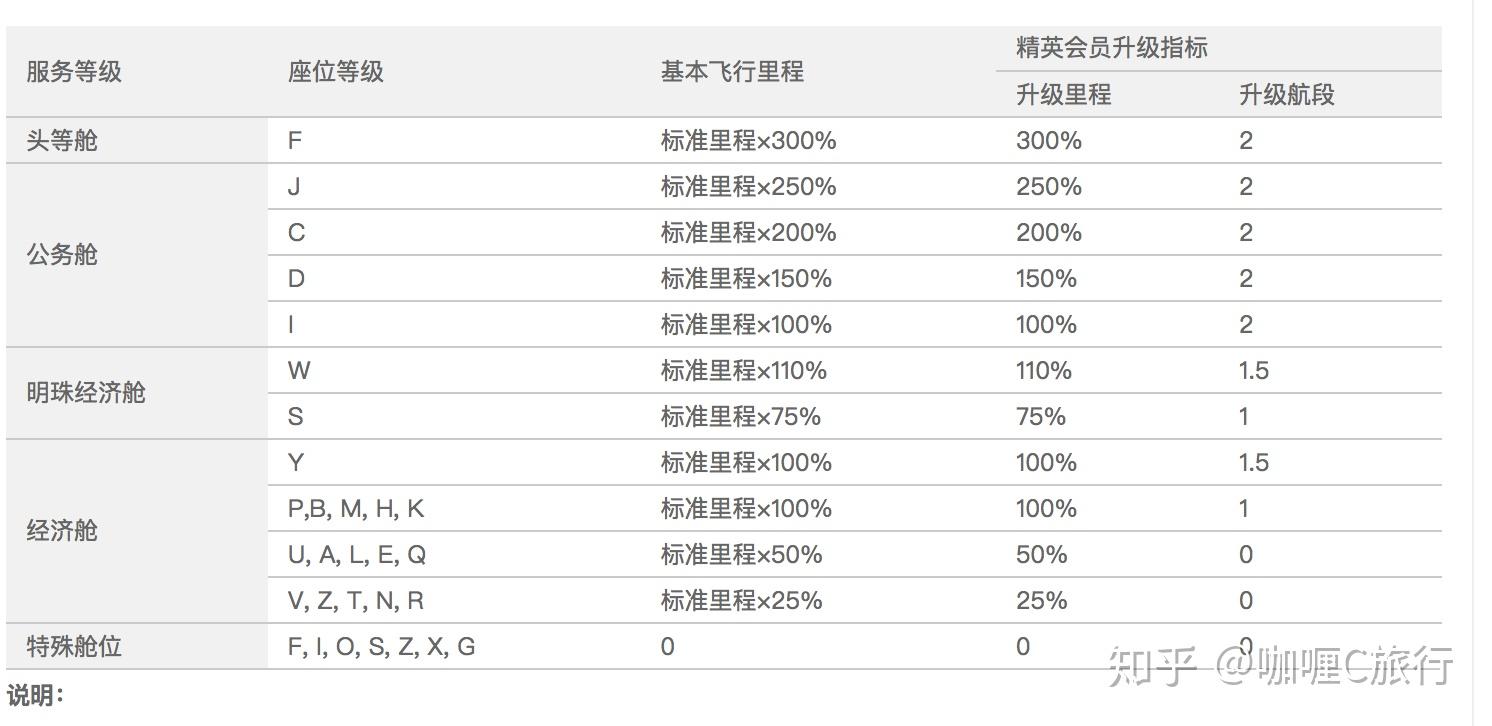This screenshot has height=726, width=1492.
Task: Click the 服务等级 column header
Action: coord(74,72)
